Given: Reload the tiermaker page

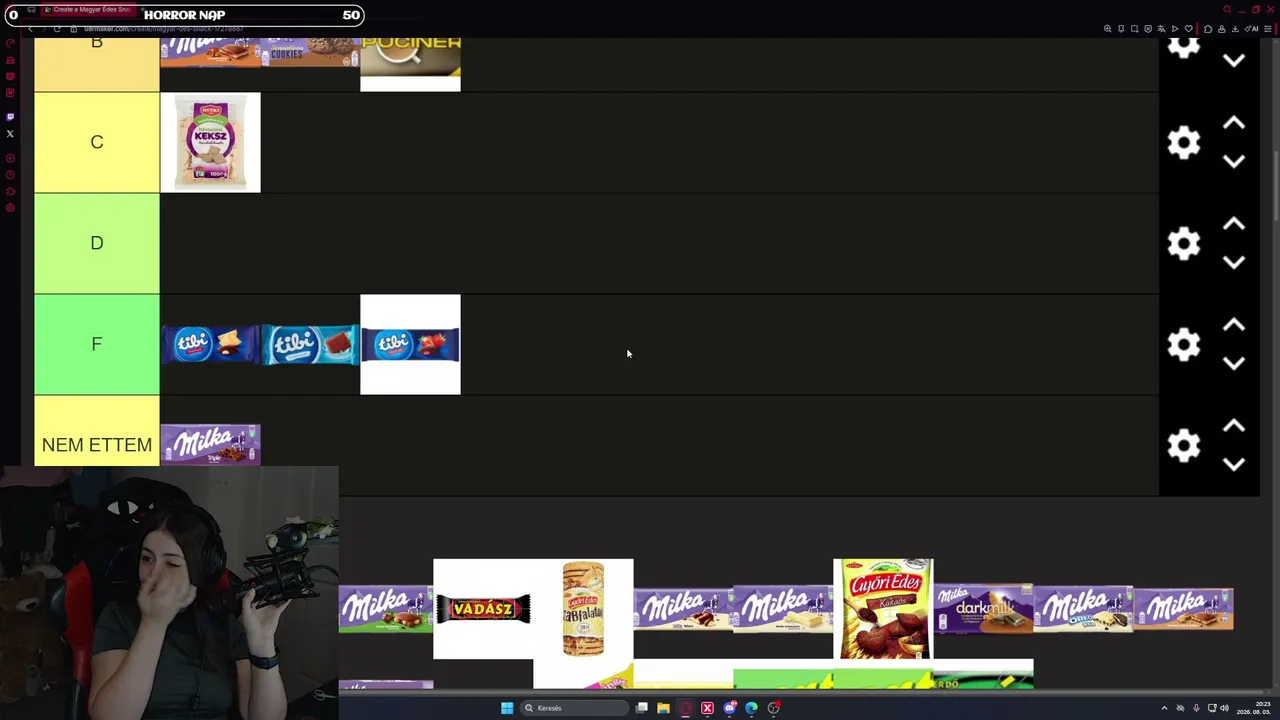Looking at the screenshot, I should pos(57,29).
